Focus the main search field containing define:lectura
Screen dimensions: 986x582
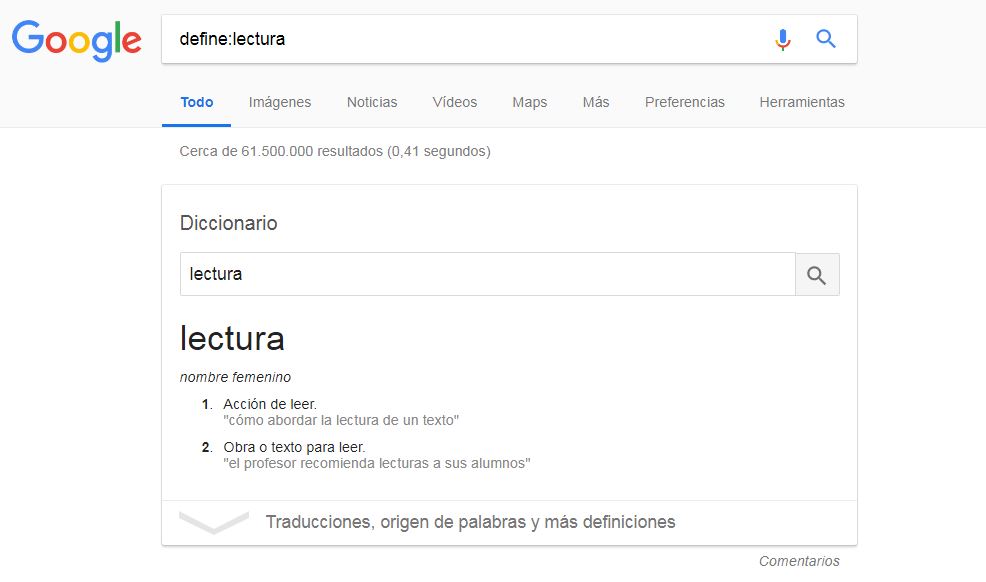pos(460,39)
